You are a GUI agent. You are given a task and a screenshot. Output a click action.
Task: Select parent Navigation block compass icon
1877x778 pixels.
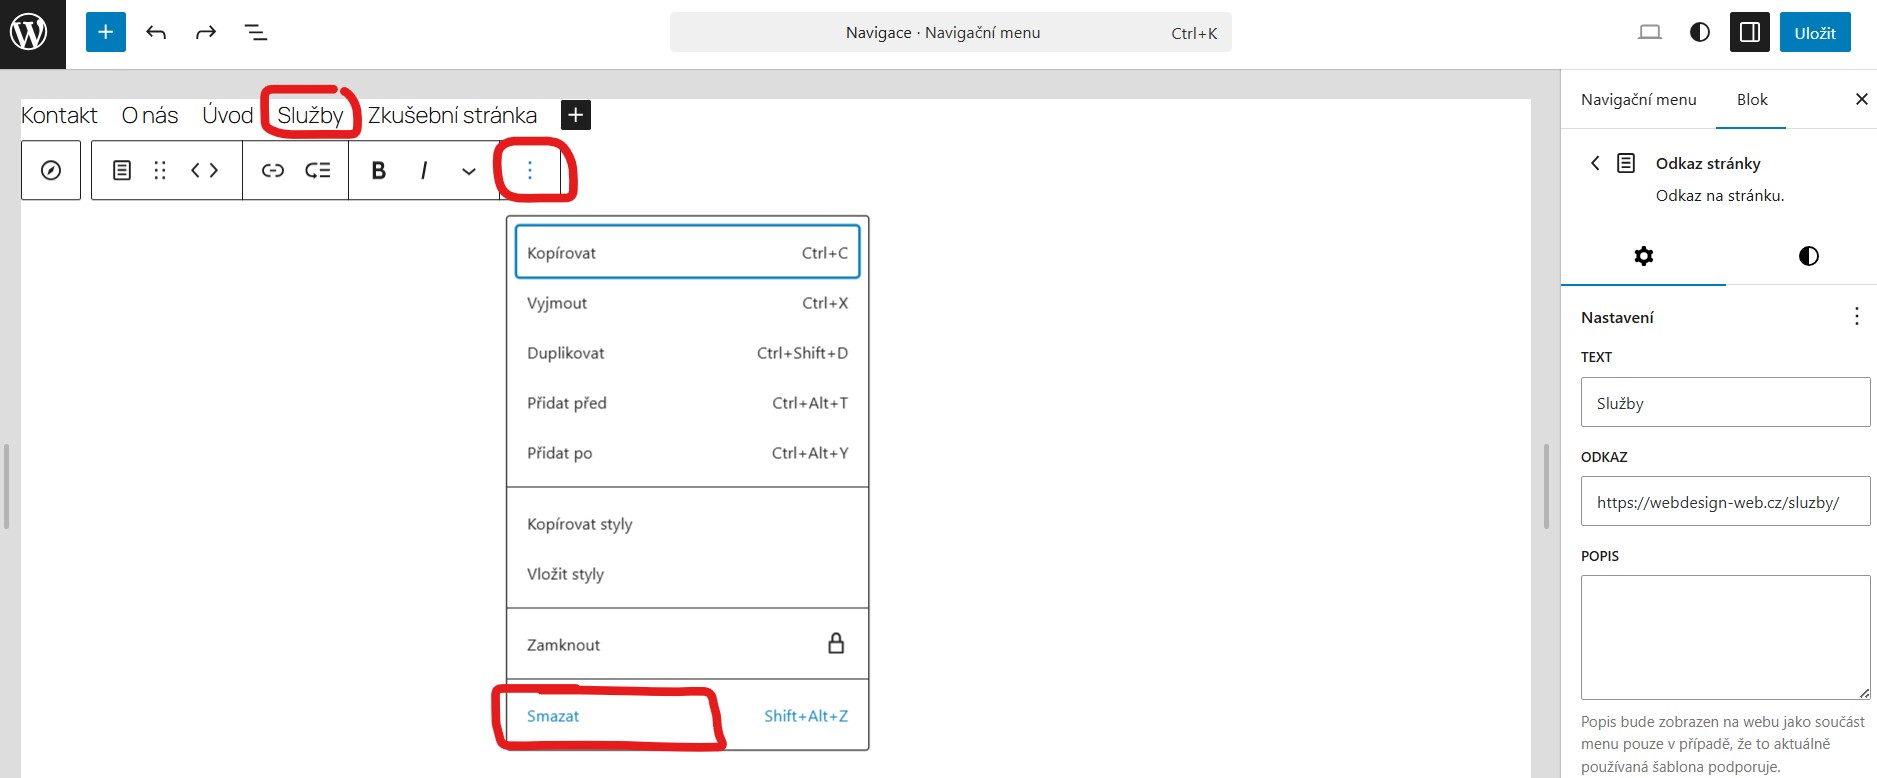pyautogui.click(x=51, y=170)
